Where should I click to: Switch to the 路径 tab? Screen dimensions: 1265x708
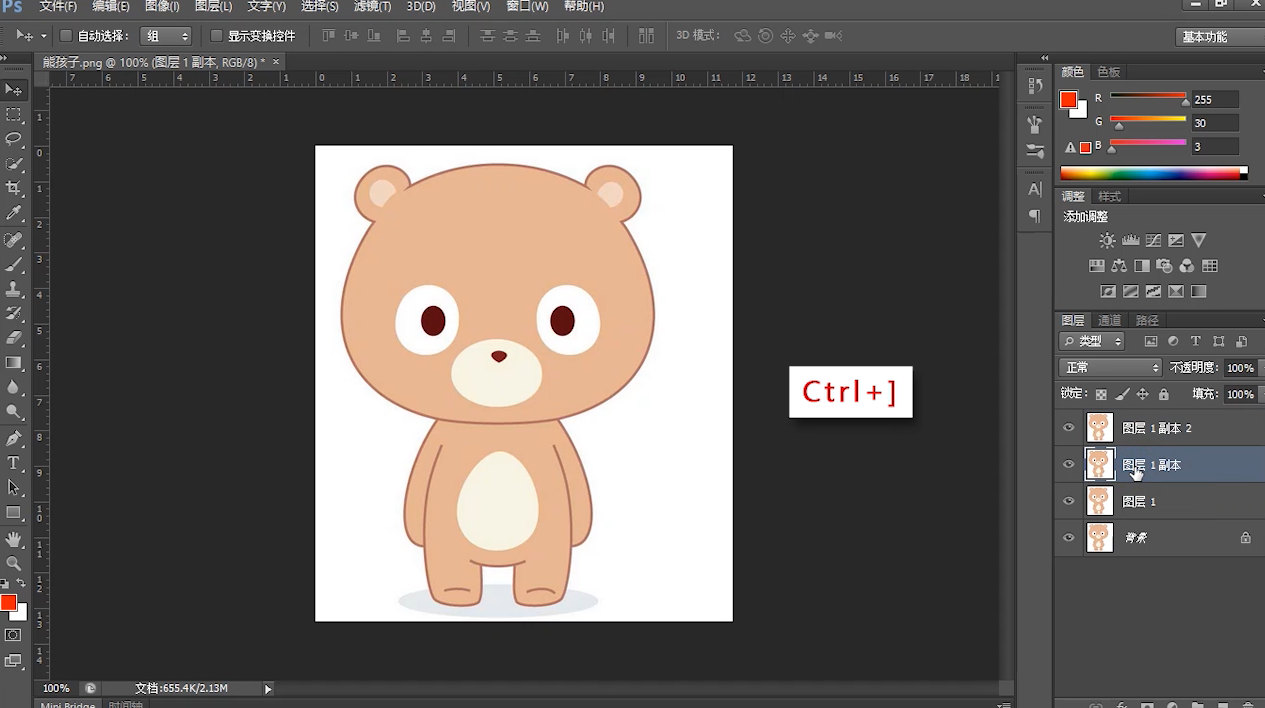[1147, 320]
